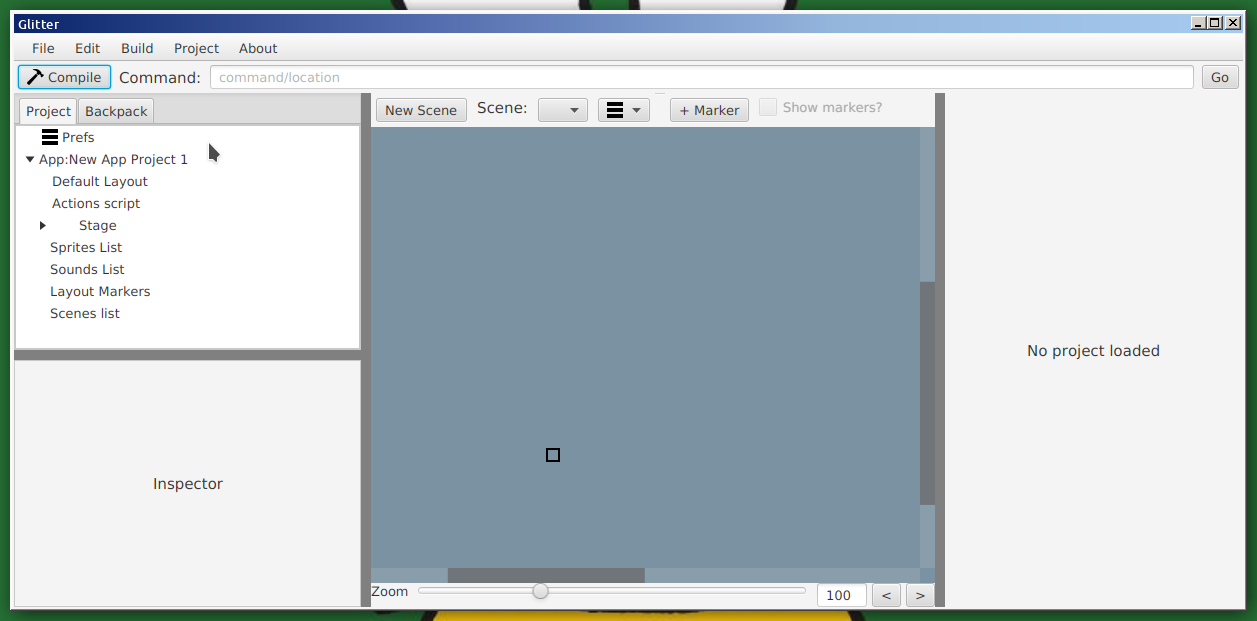Select Sprites List in project tree
The height and width of the screenshot is (621, 1257).
point(86,247)
